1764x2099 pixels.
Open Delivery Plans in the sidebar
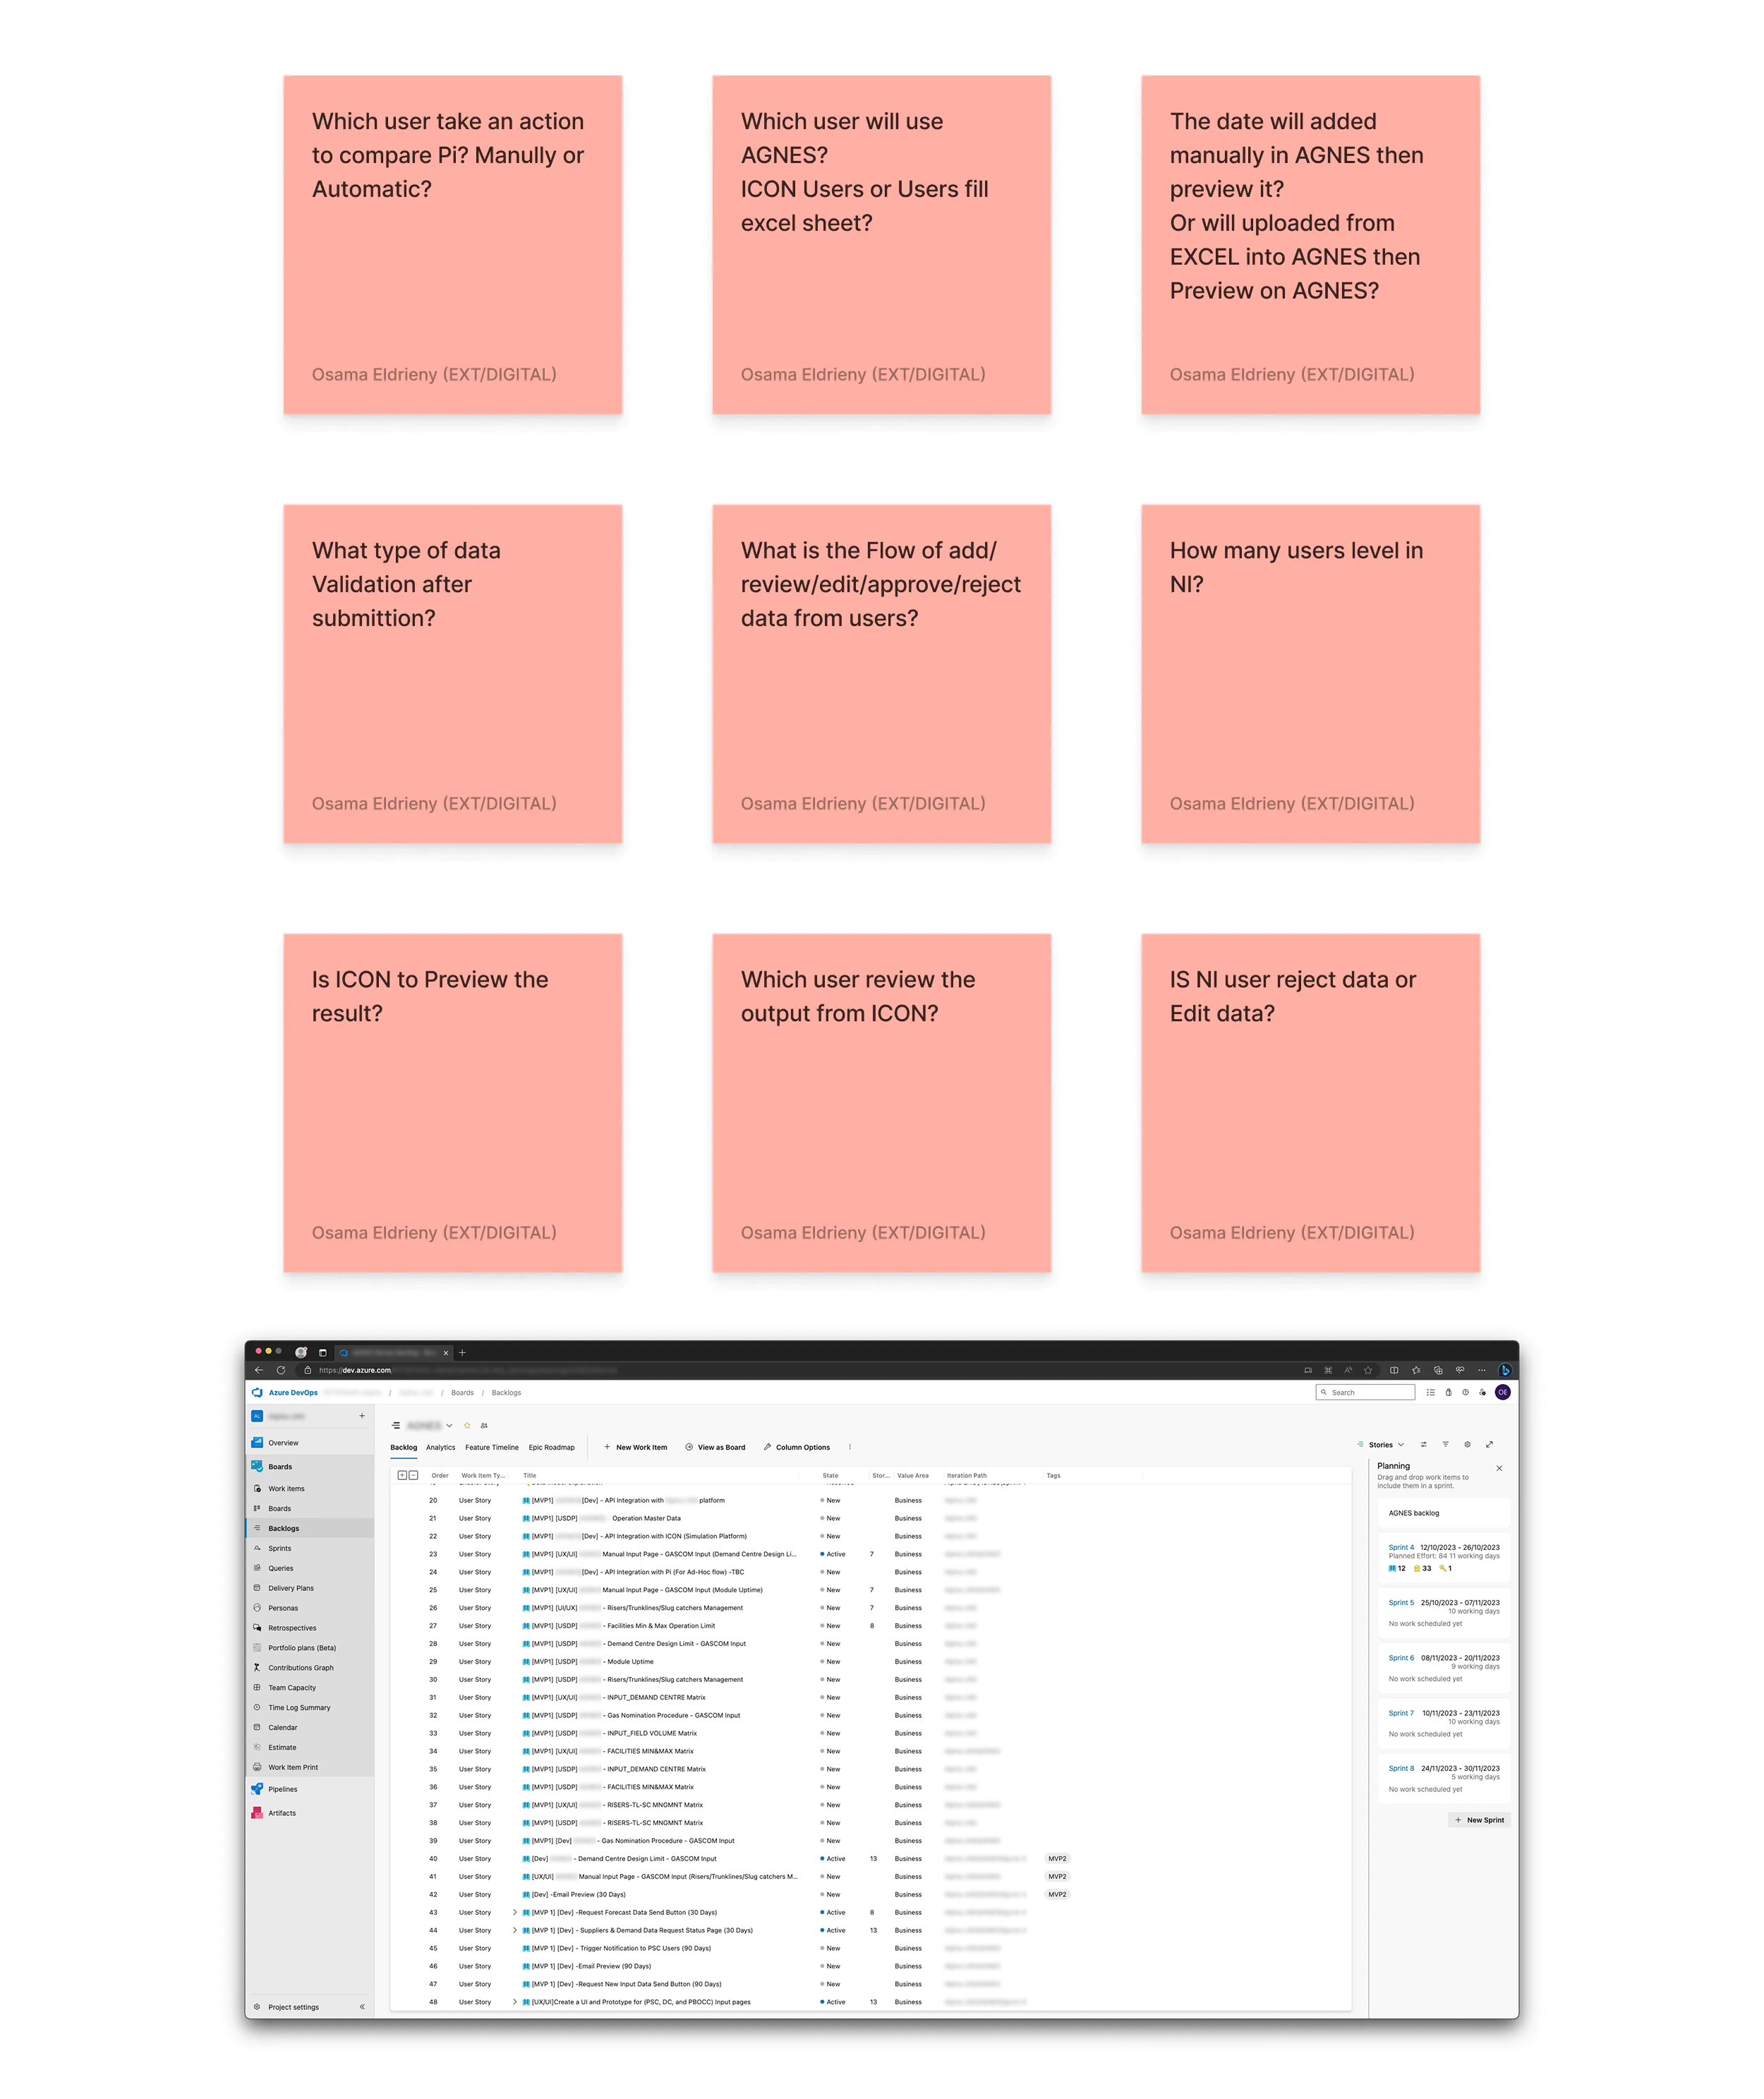pos(291,1589)
